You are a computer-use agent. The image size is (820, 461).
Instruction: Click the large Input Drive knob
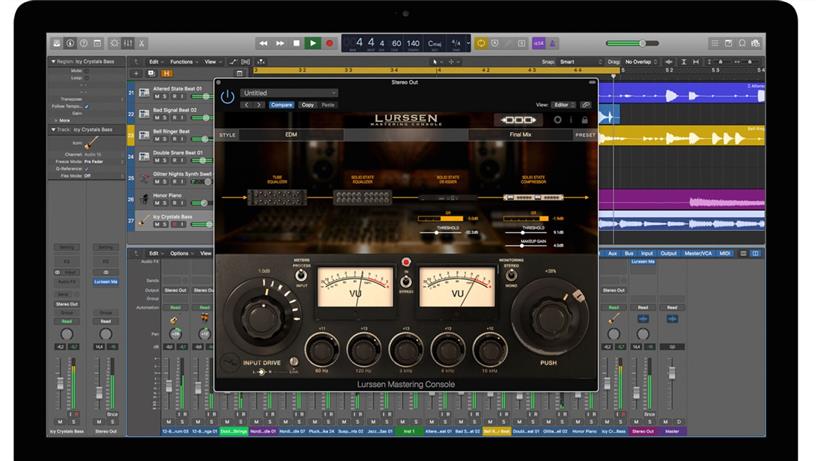pyautogui.click(x=261, y=317)
